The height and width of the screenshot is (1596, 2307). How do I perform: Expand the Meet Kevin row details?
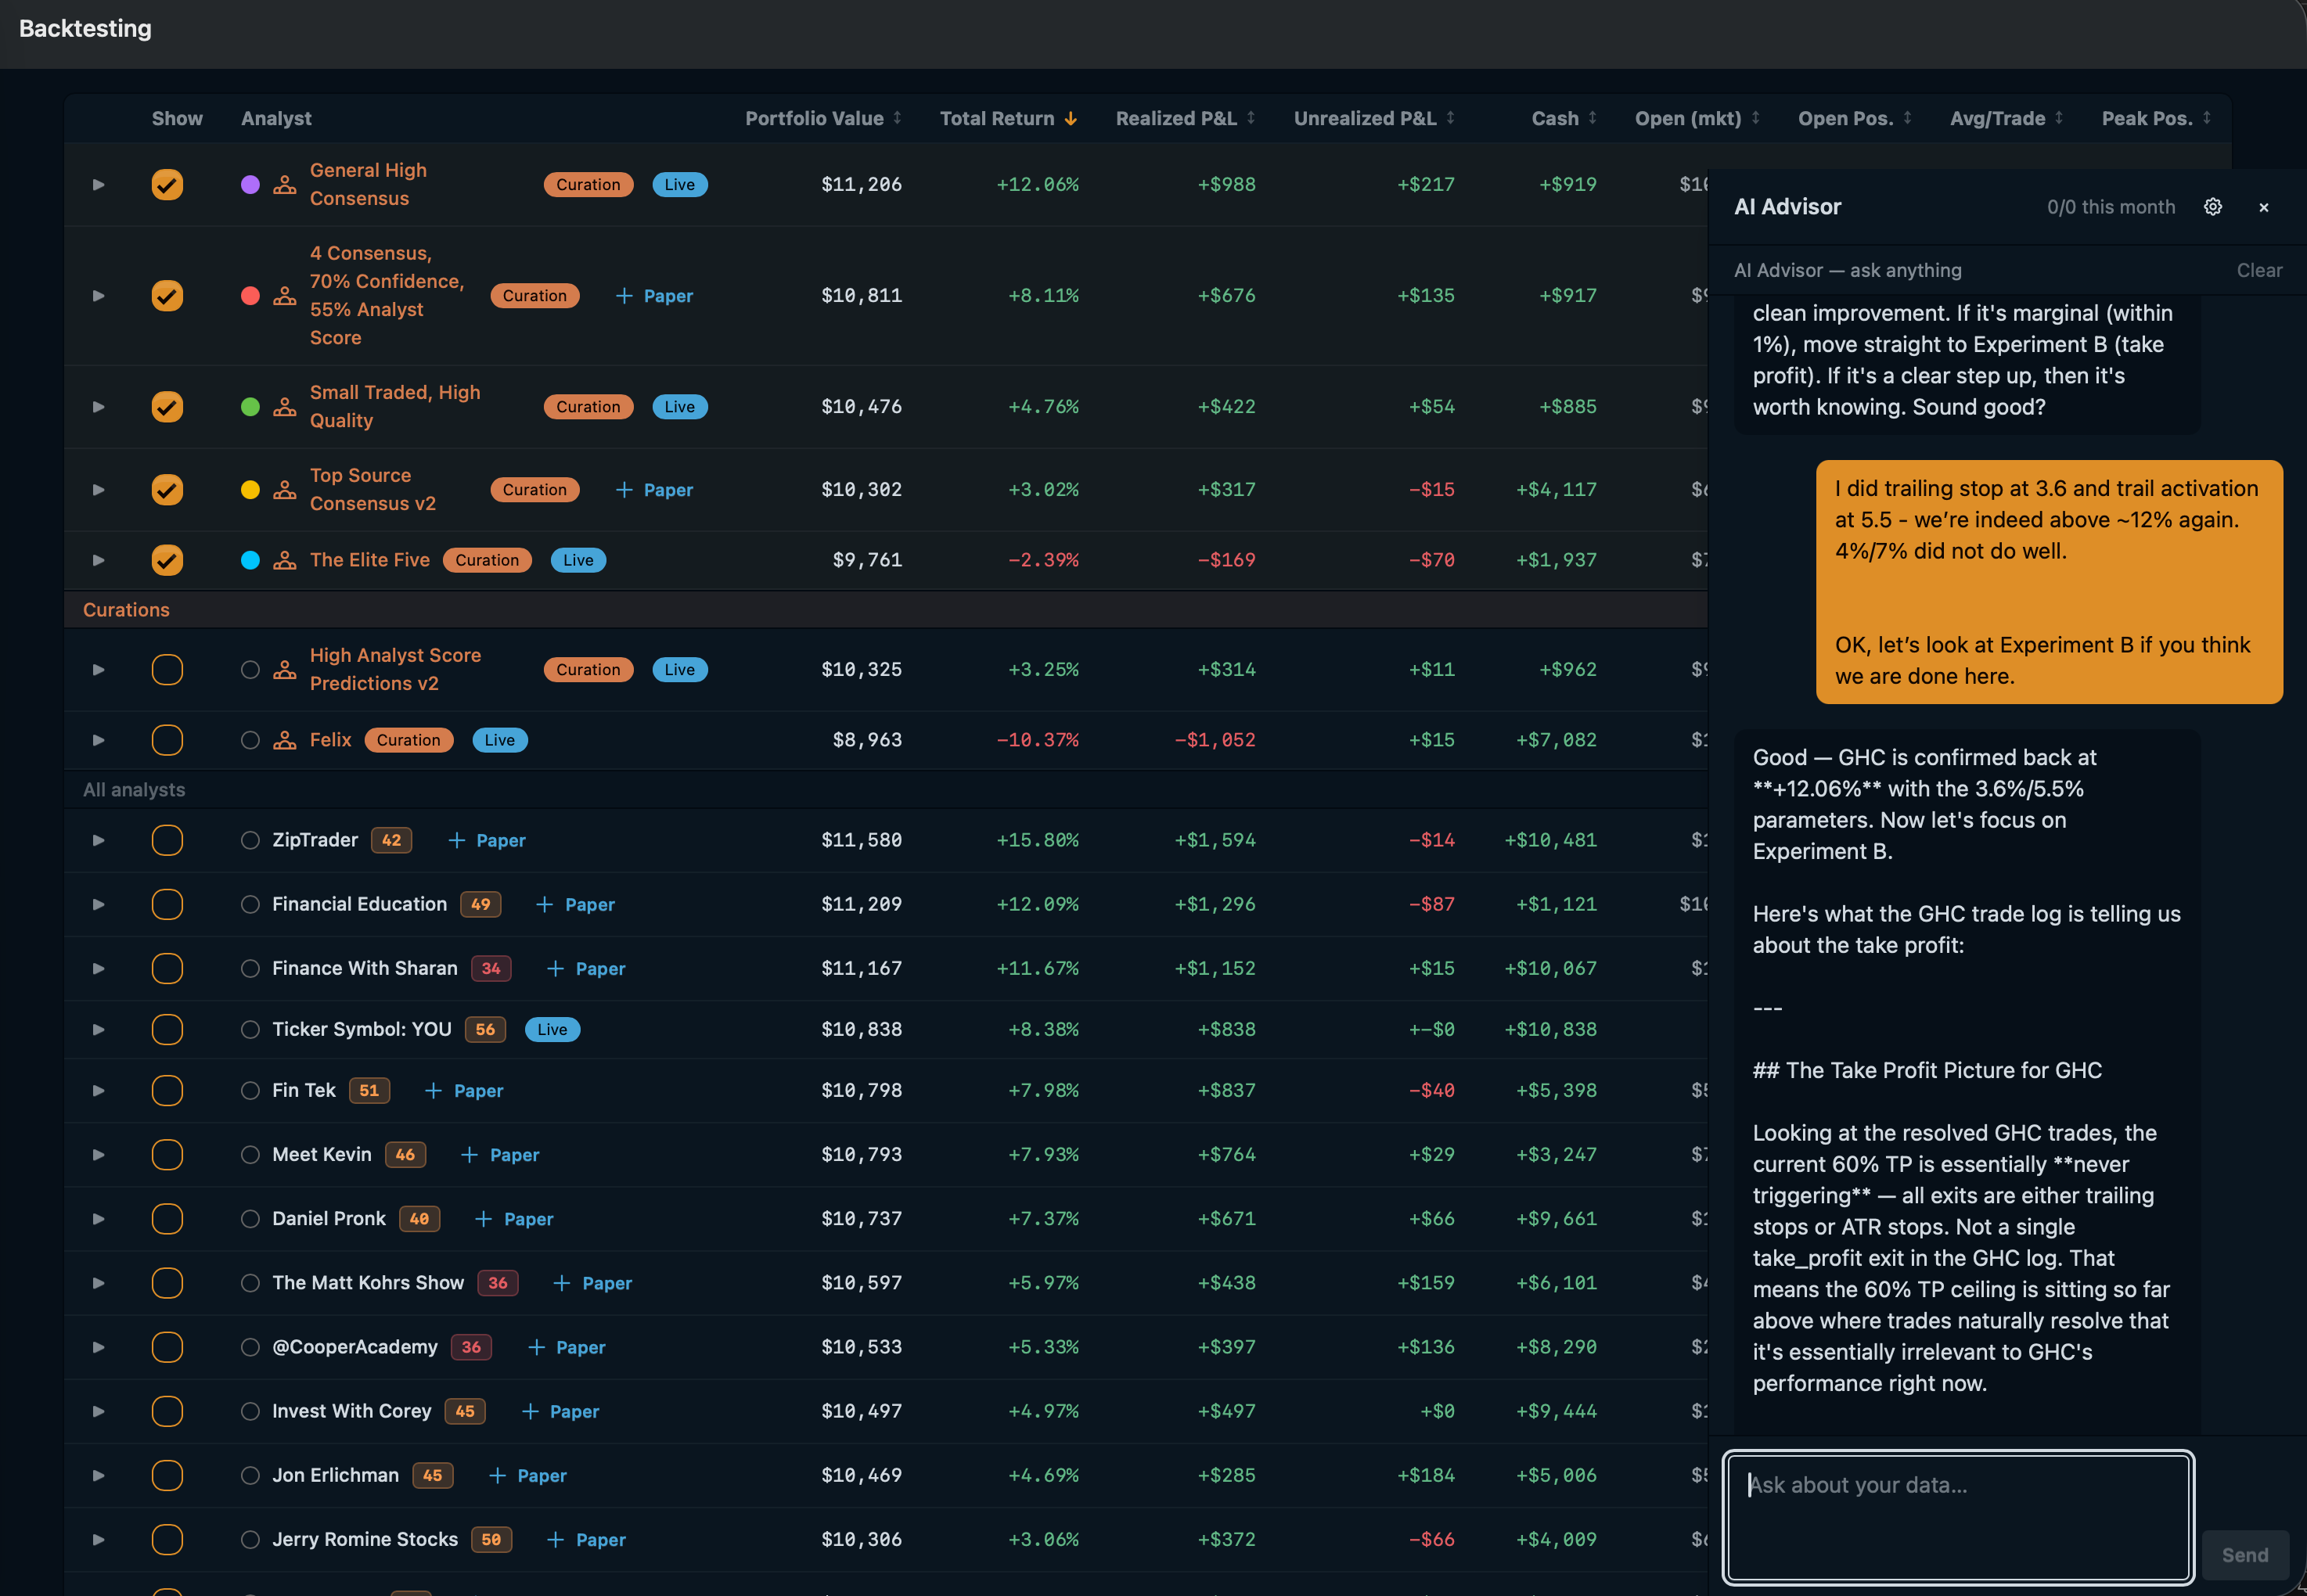(x=98, y=1155)
